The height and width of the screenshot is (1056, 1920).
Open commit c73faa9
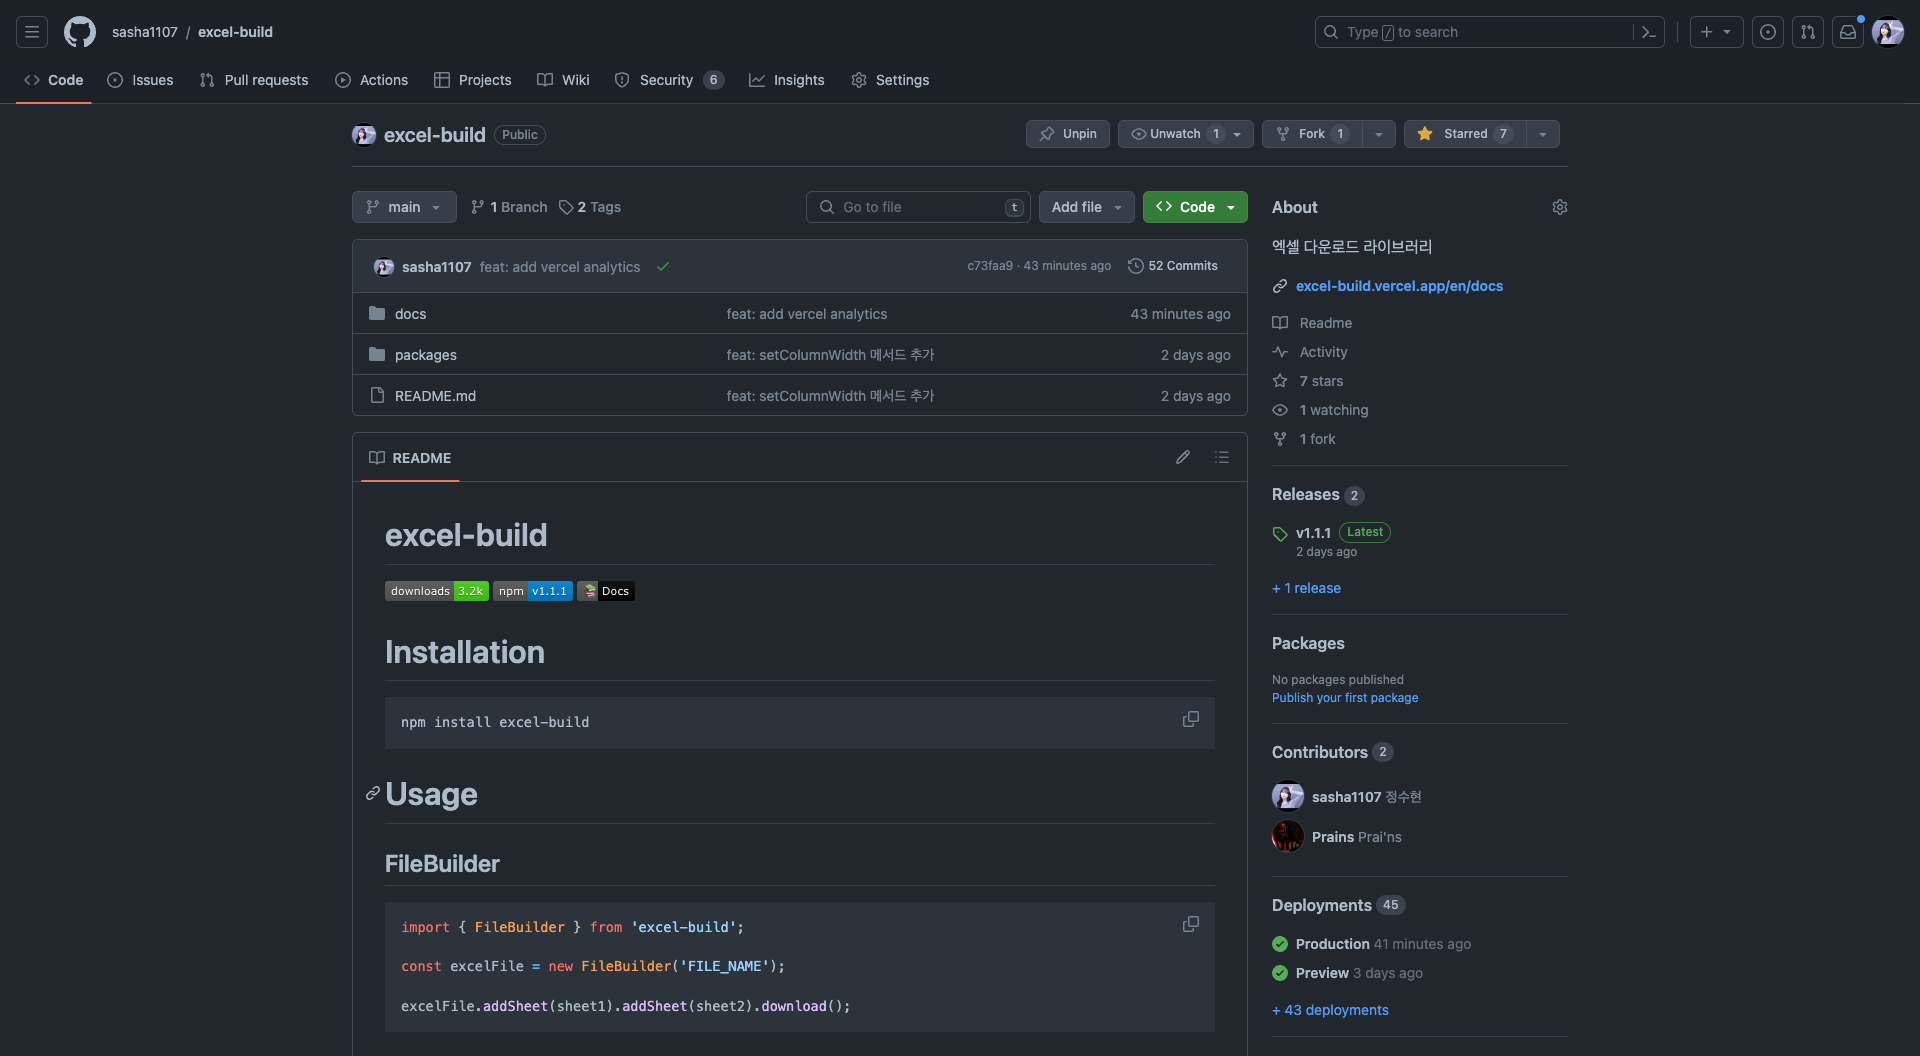point(990,266)
